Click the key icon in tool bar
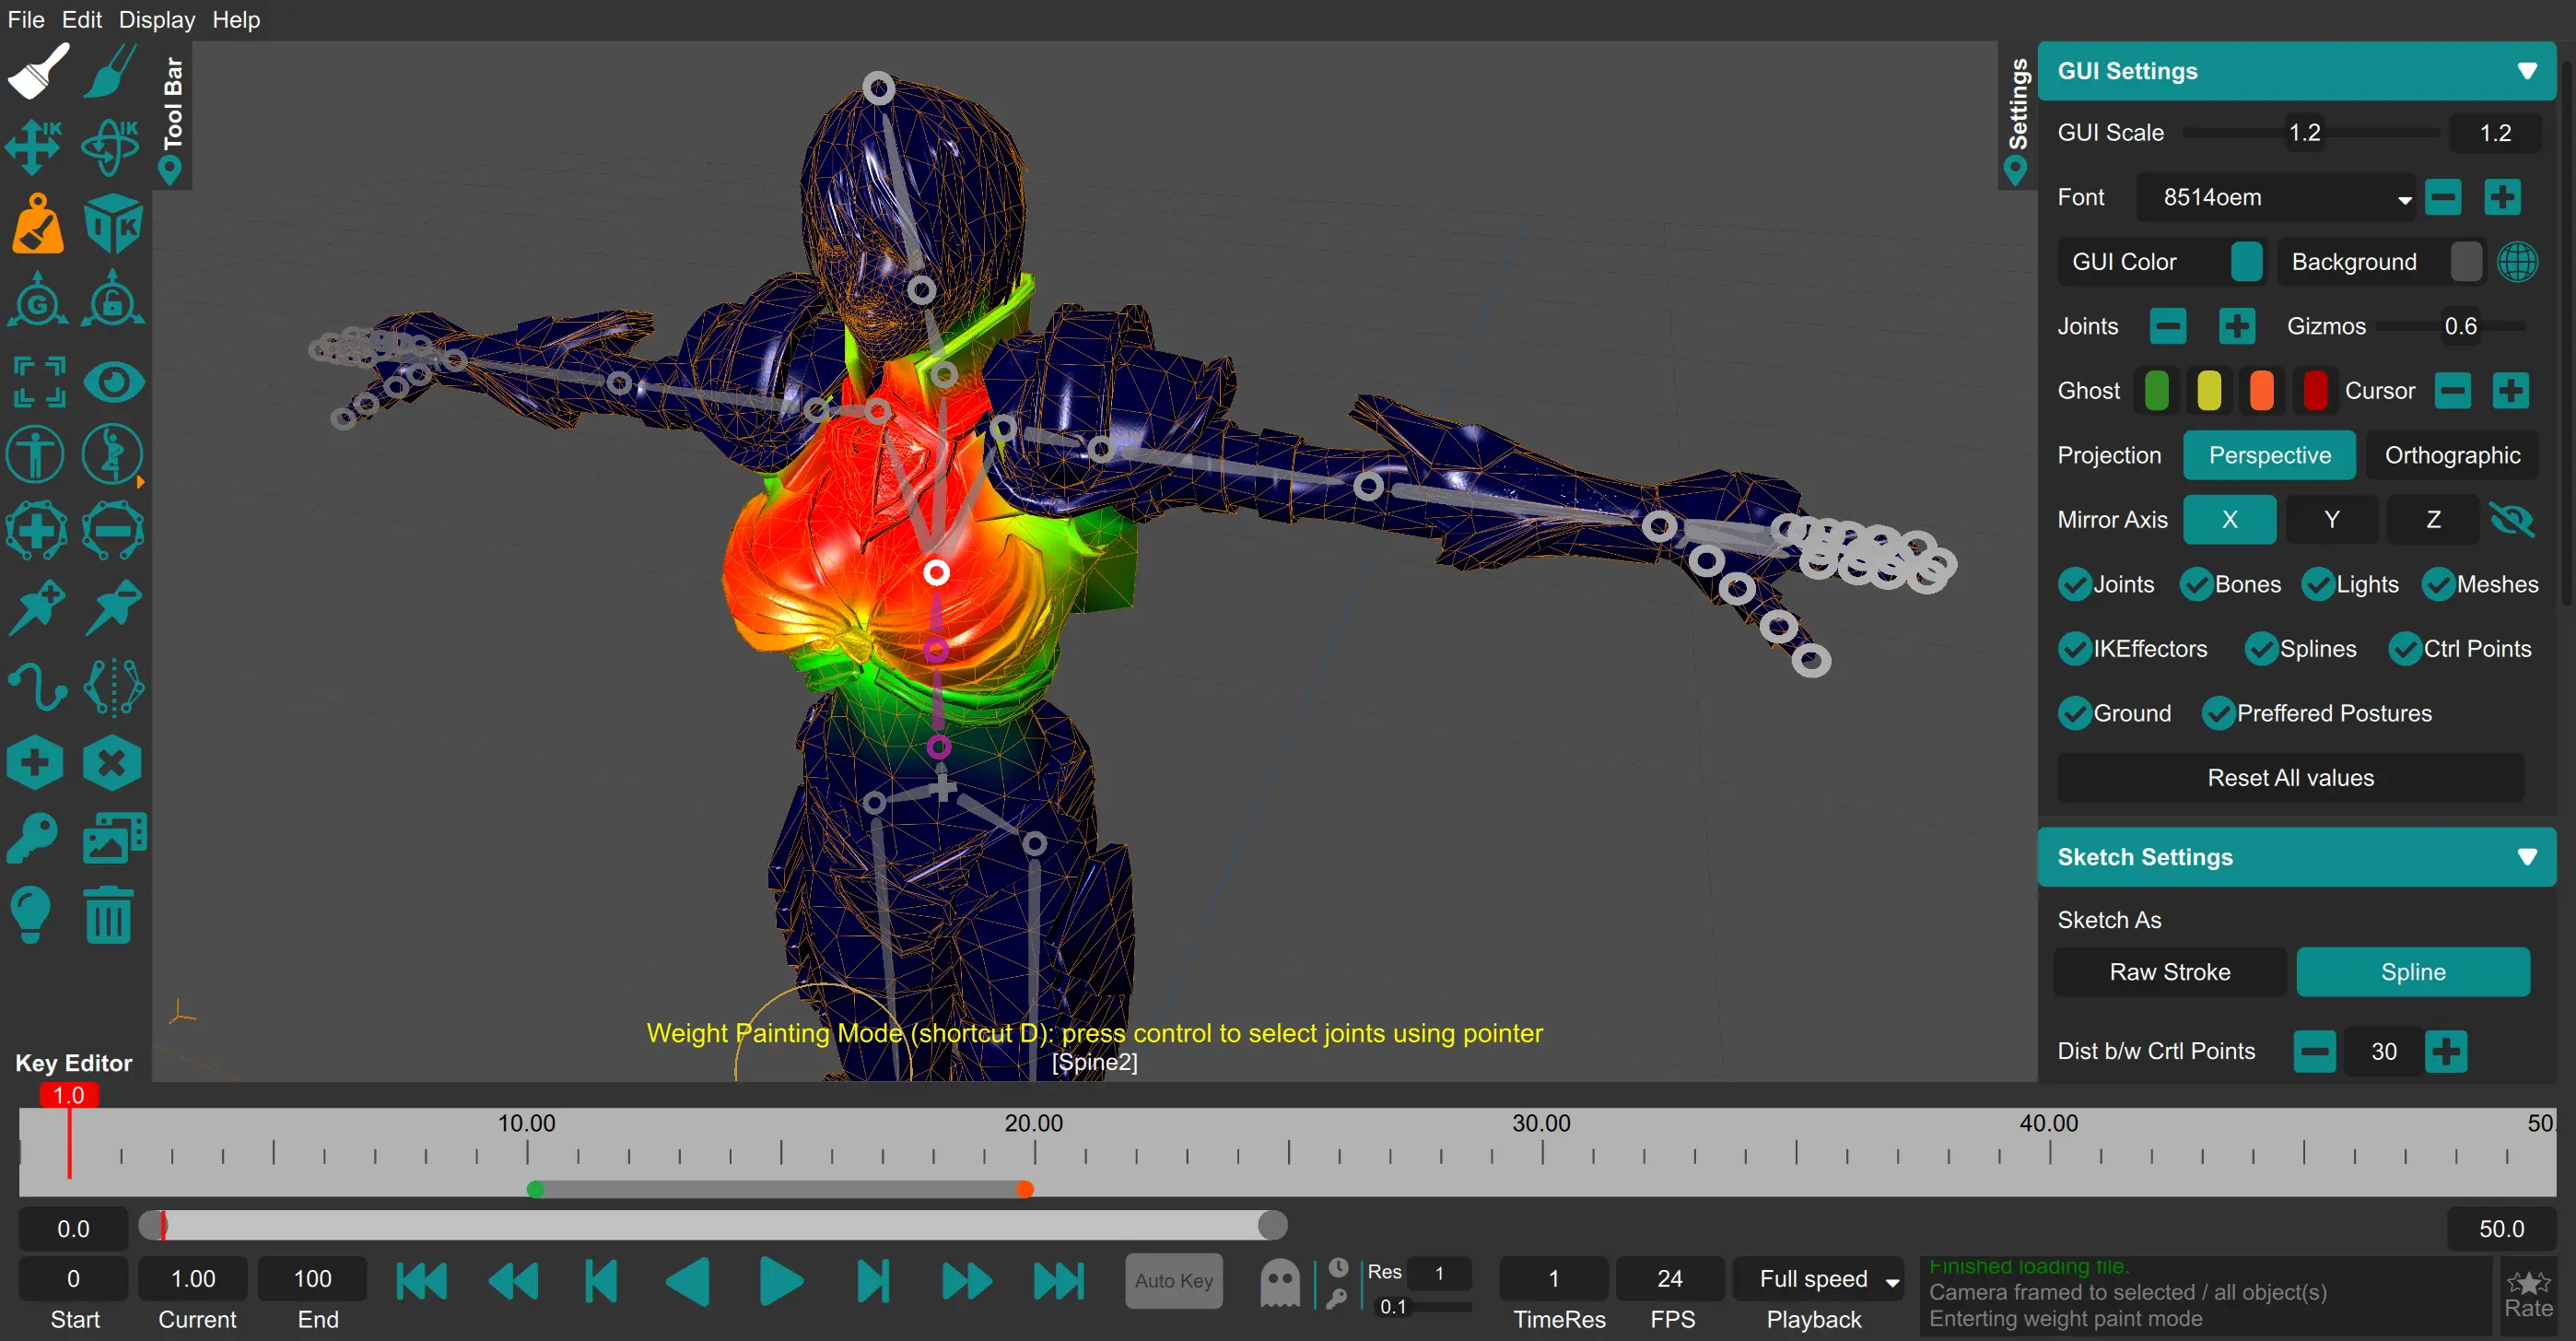2576x1341 pixels. [x=32, y=838]
